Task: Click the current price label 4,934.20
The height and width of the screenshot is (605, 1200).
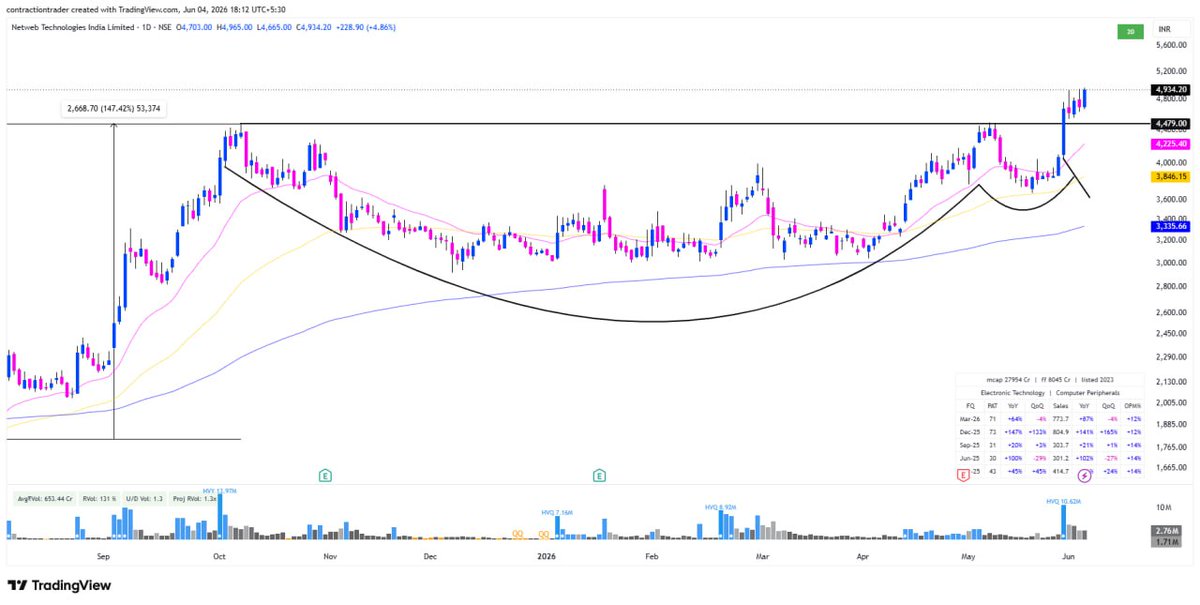Action: click(1170, 90)
